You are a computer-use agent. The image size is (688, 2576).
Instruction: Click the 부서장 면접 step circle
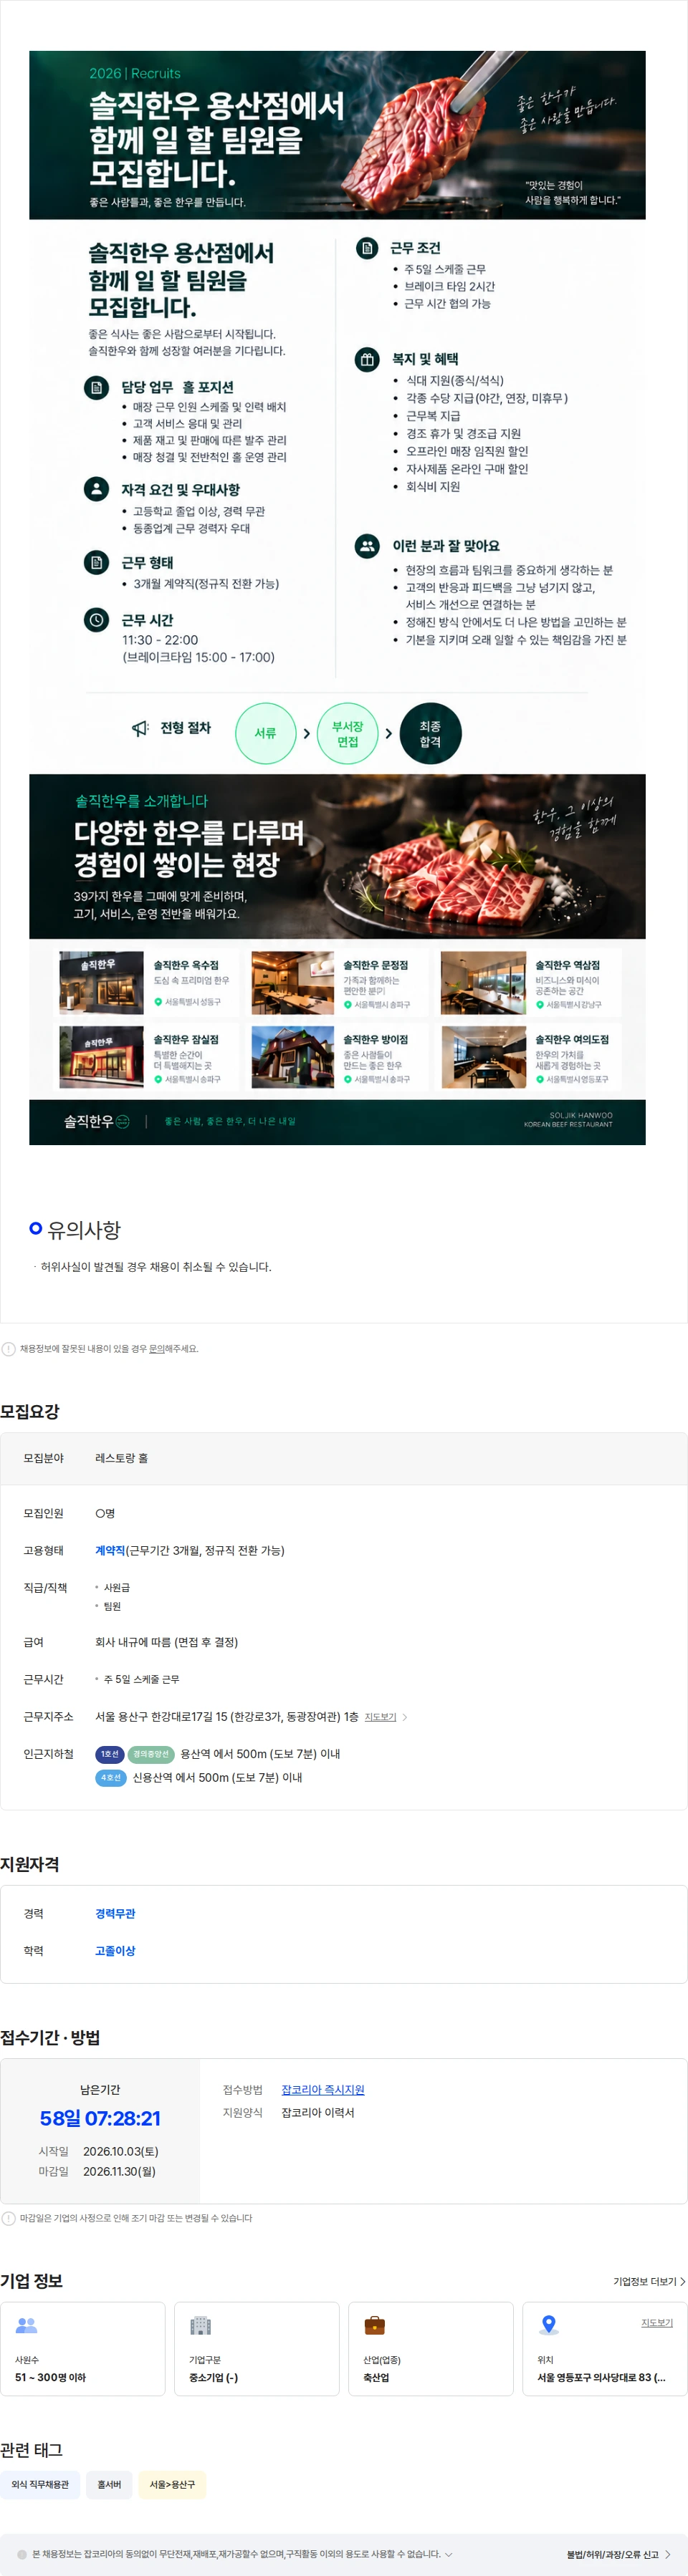point(347,733)
